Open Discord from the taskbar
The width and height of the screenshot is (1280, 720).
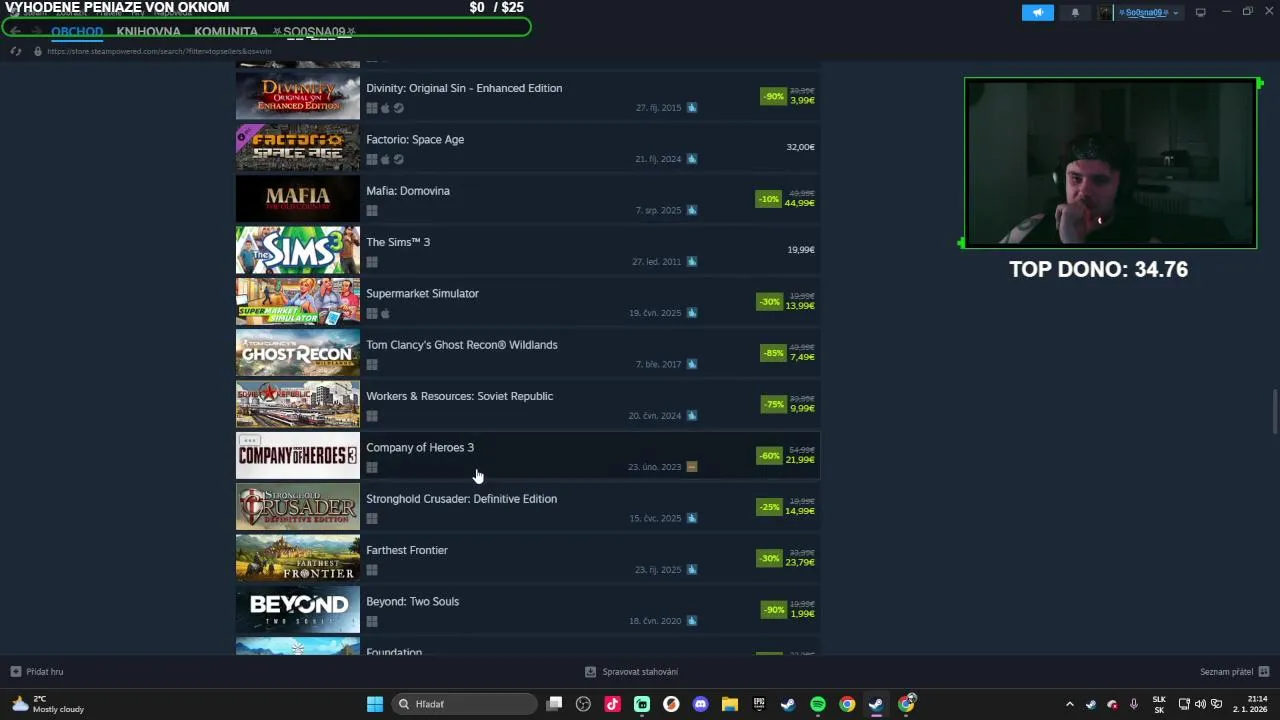point(700,704)
